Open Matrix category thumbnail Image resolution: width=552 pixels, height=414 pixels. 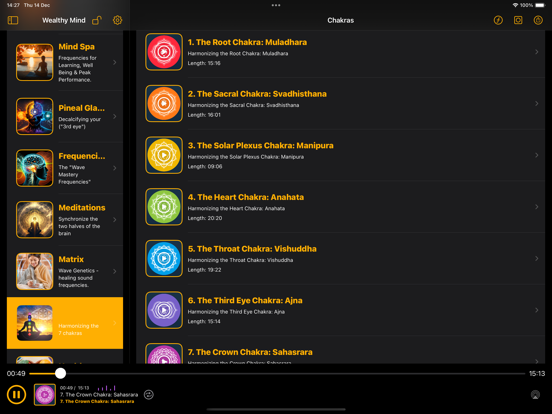(34, 271)
